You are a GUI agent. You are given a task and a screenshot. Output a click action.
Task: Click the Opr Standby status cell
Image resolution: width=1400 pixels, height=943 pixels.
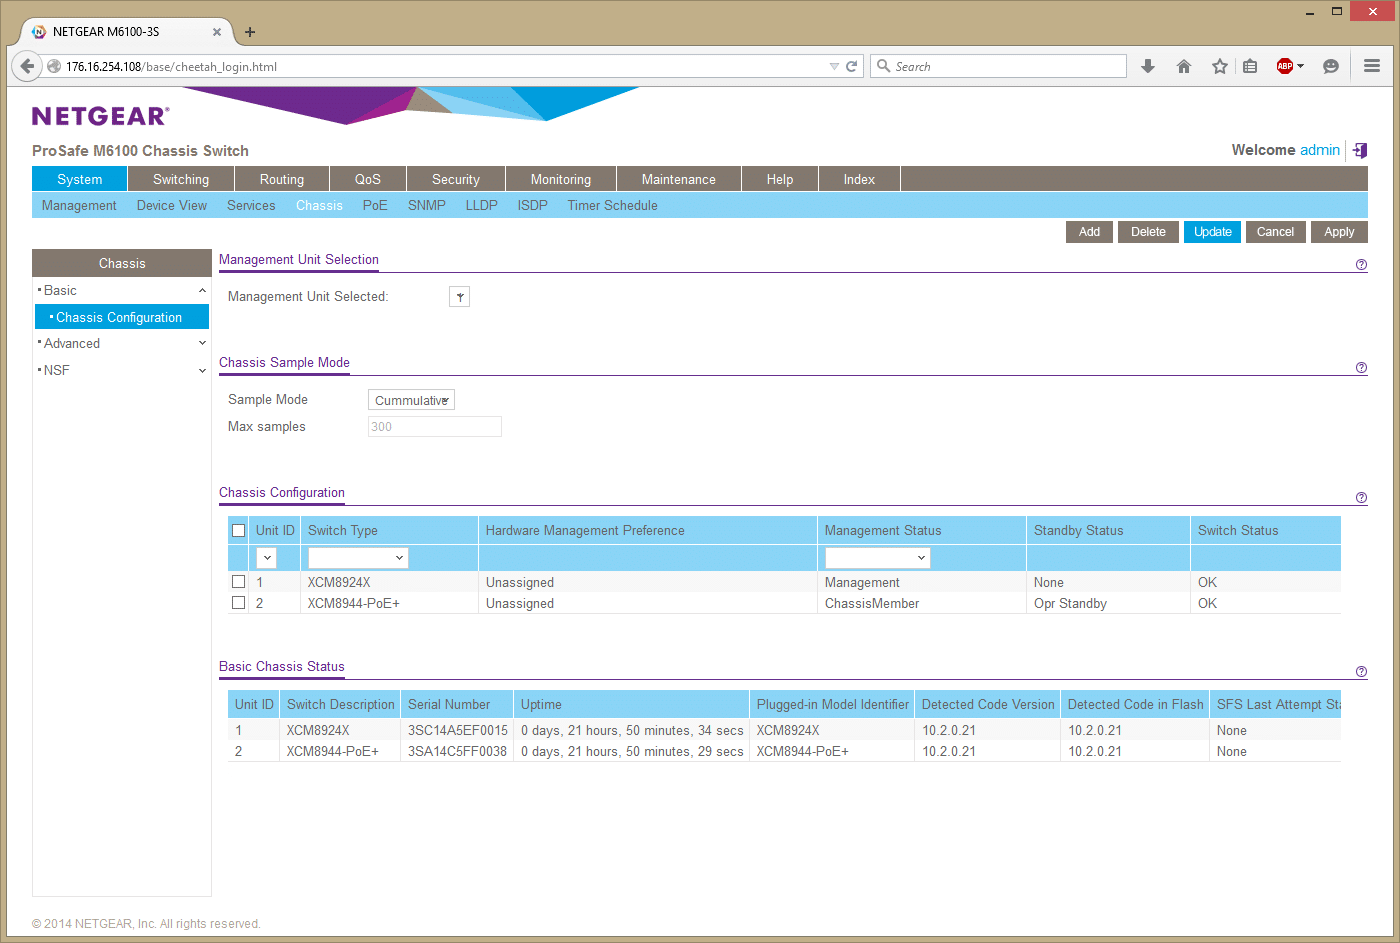click(1070, 604)
